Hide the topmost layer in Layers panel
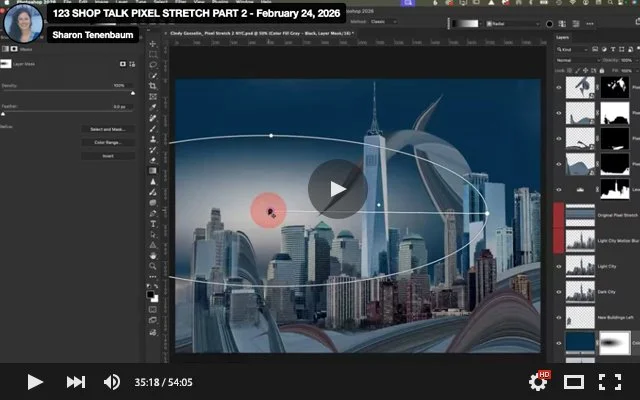 point(559,87)
